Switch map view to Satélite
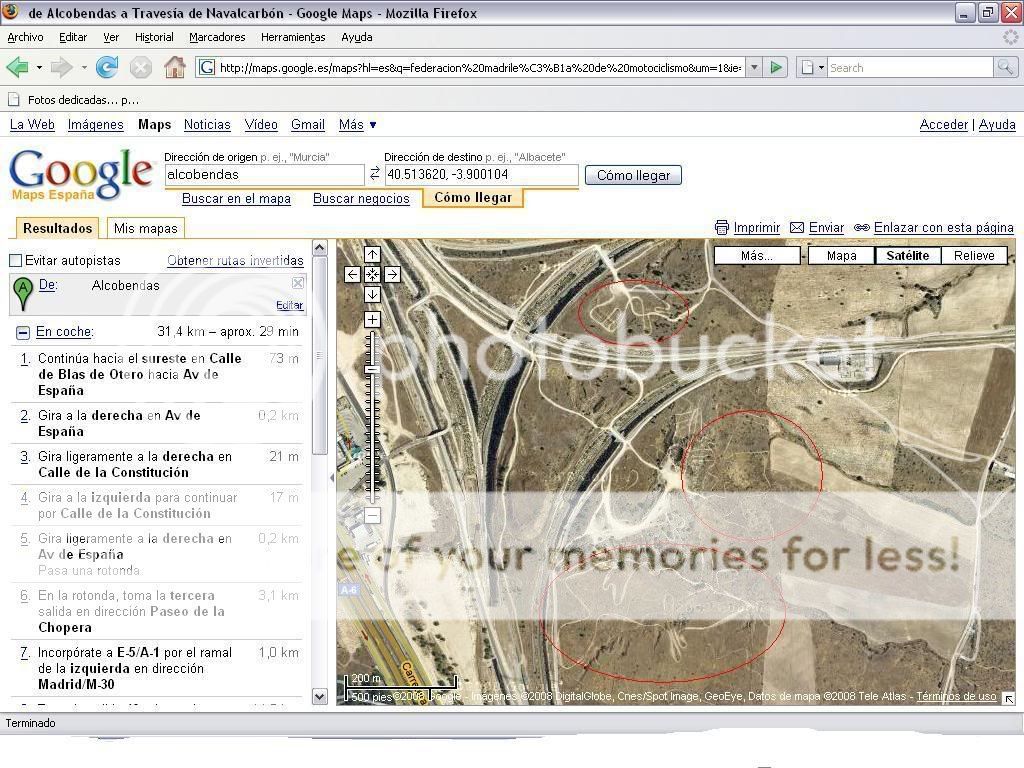The width and height of the screenshot is (1024, 768). click(x=907, y=256)
